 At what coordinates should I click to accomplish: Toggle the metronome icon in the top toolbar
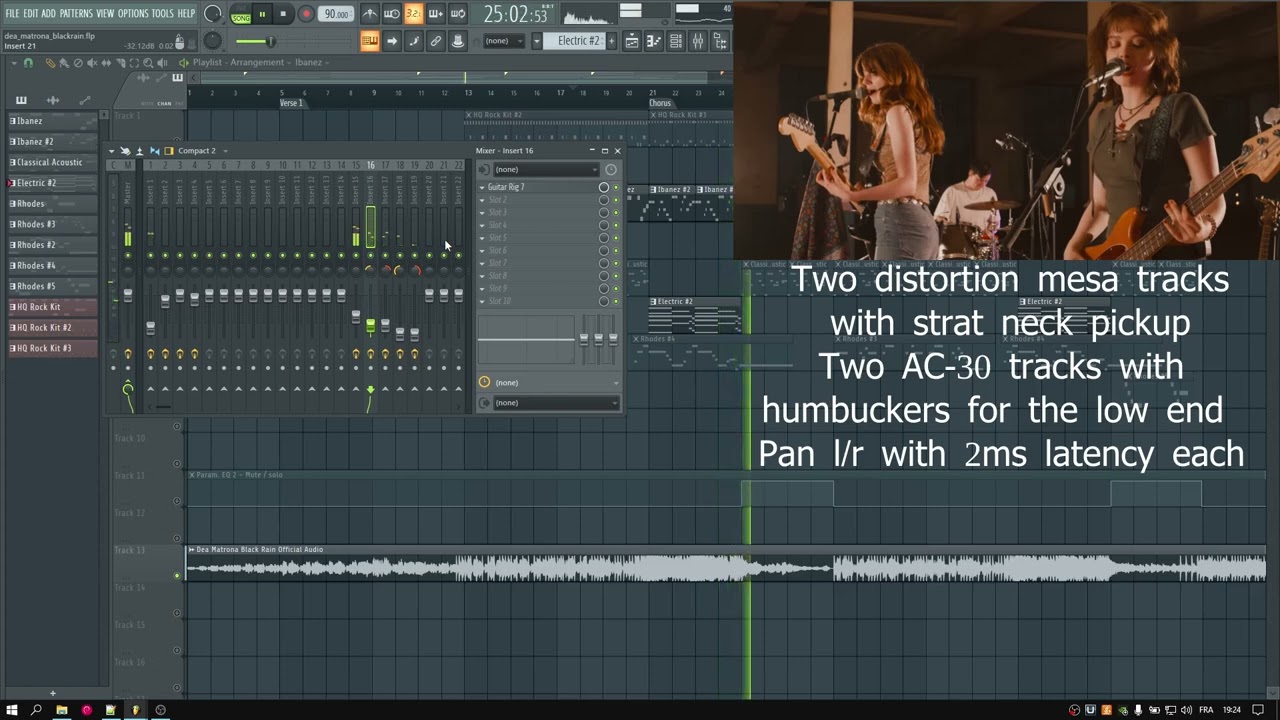click(369, 14)
